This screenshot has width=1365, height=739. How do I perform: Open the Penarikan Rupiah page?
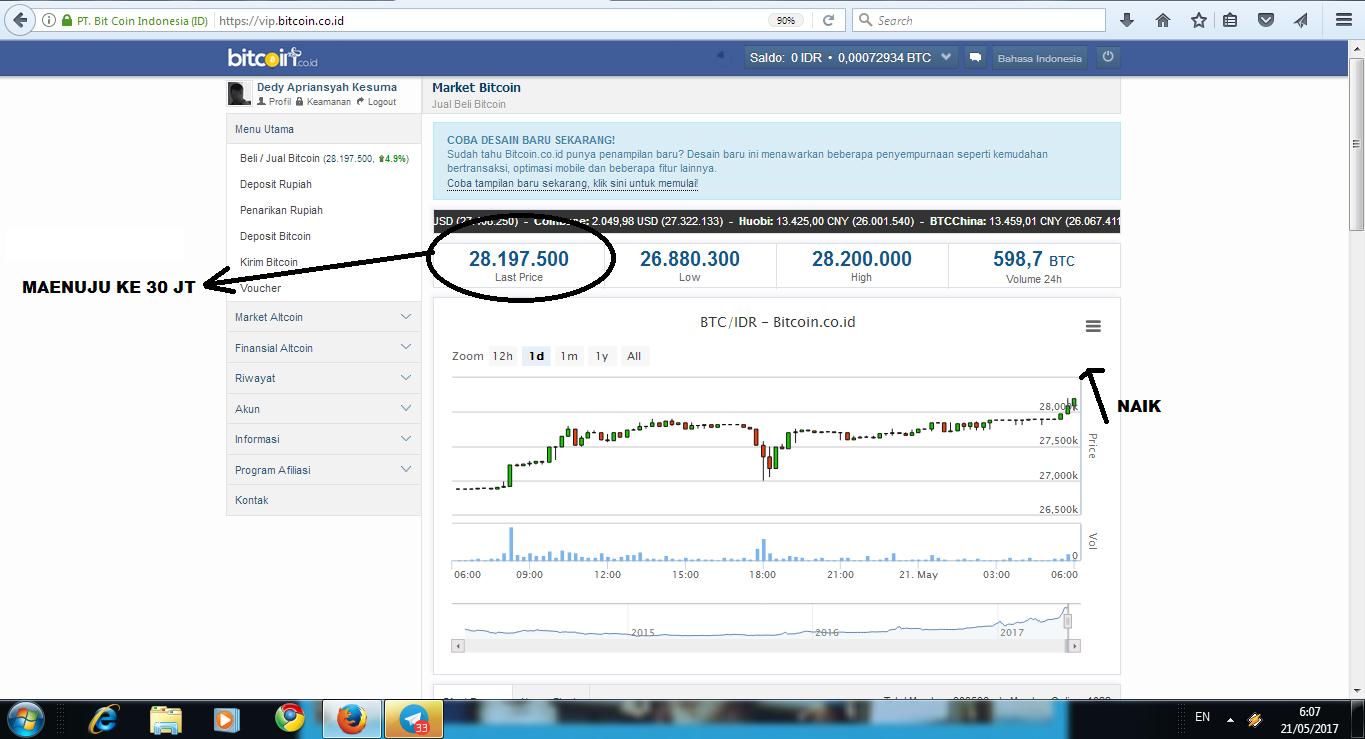click(281, 210)
